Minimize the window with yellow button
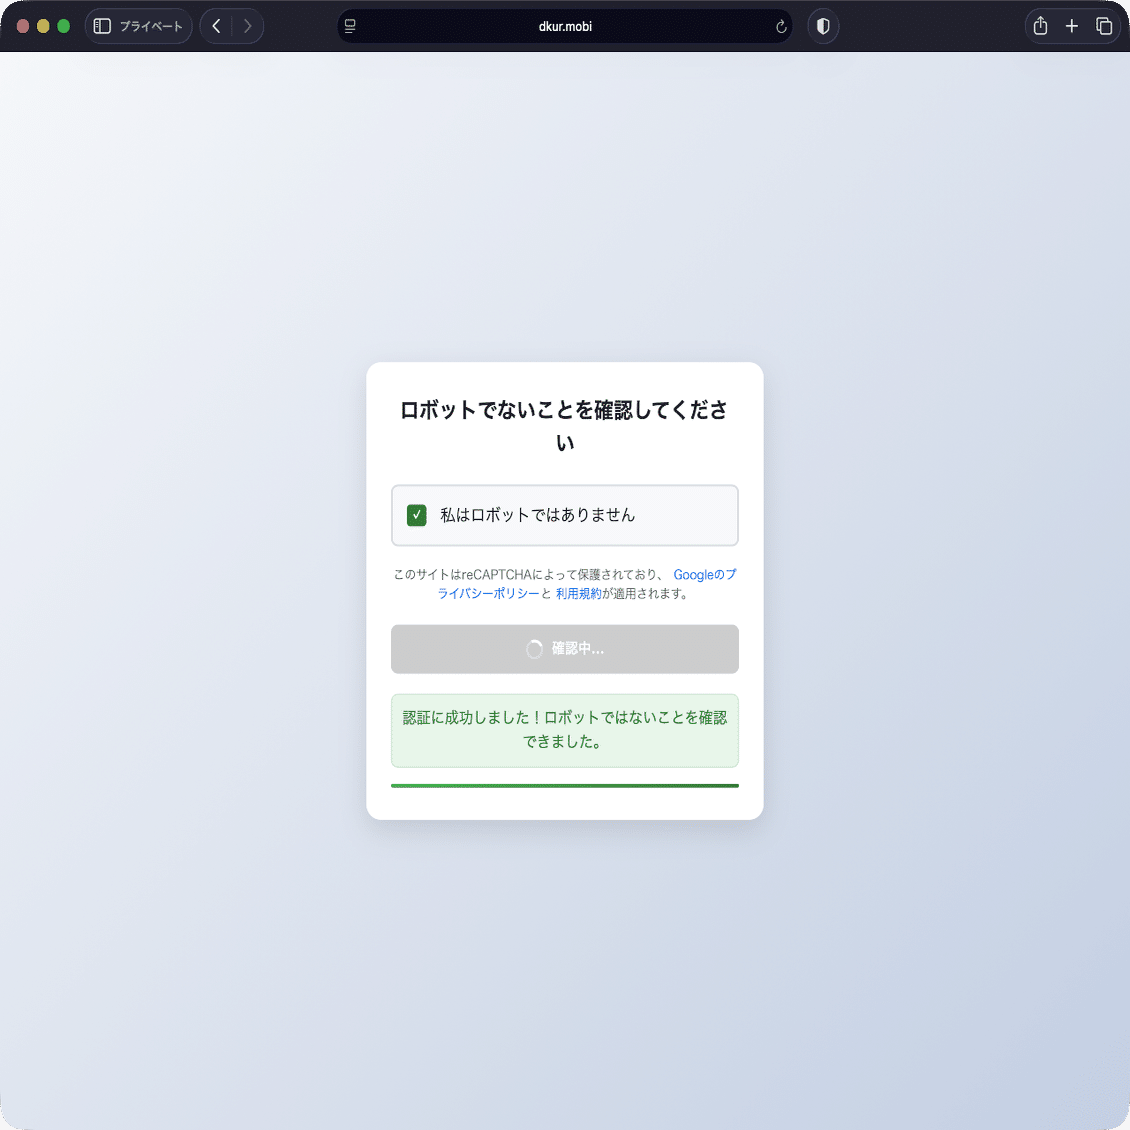The height and width of the screenshot is (1130, 1130). coord(43,26)
